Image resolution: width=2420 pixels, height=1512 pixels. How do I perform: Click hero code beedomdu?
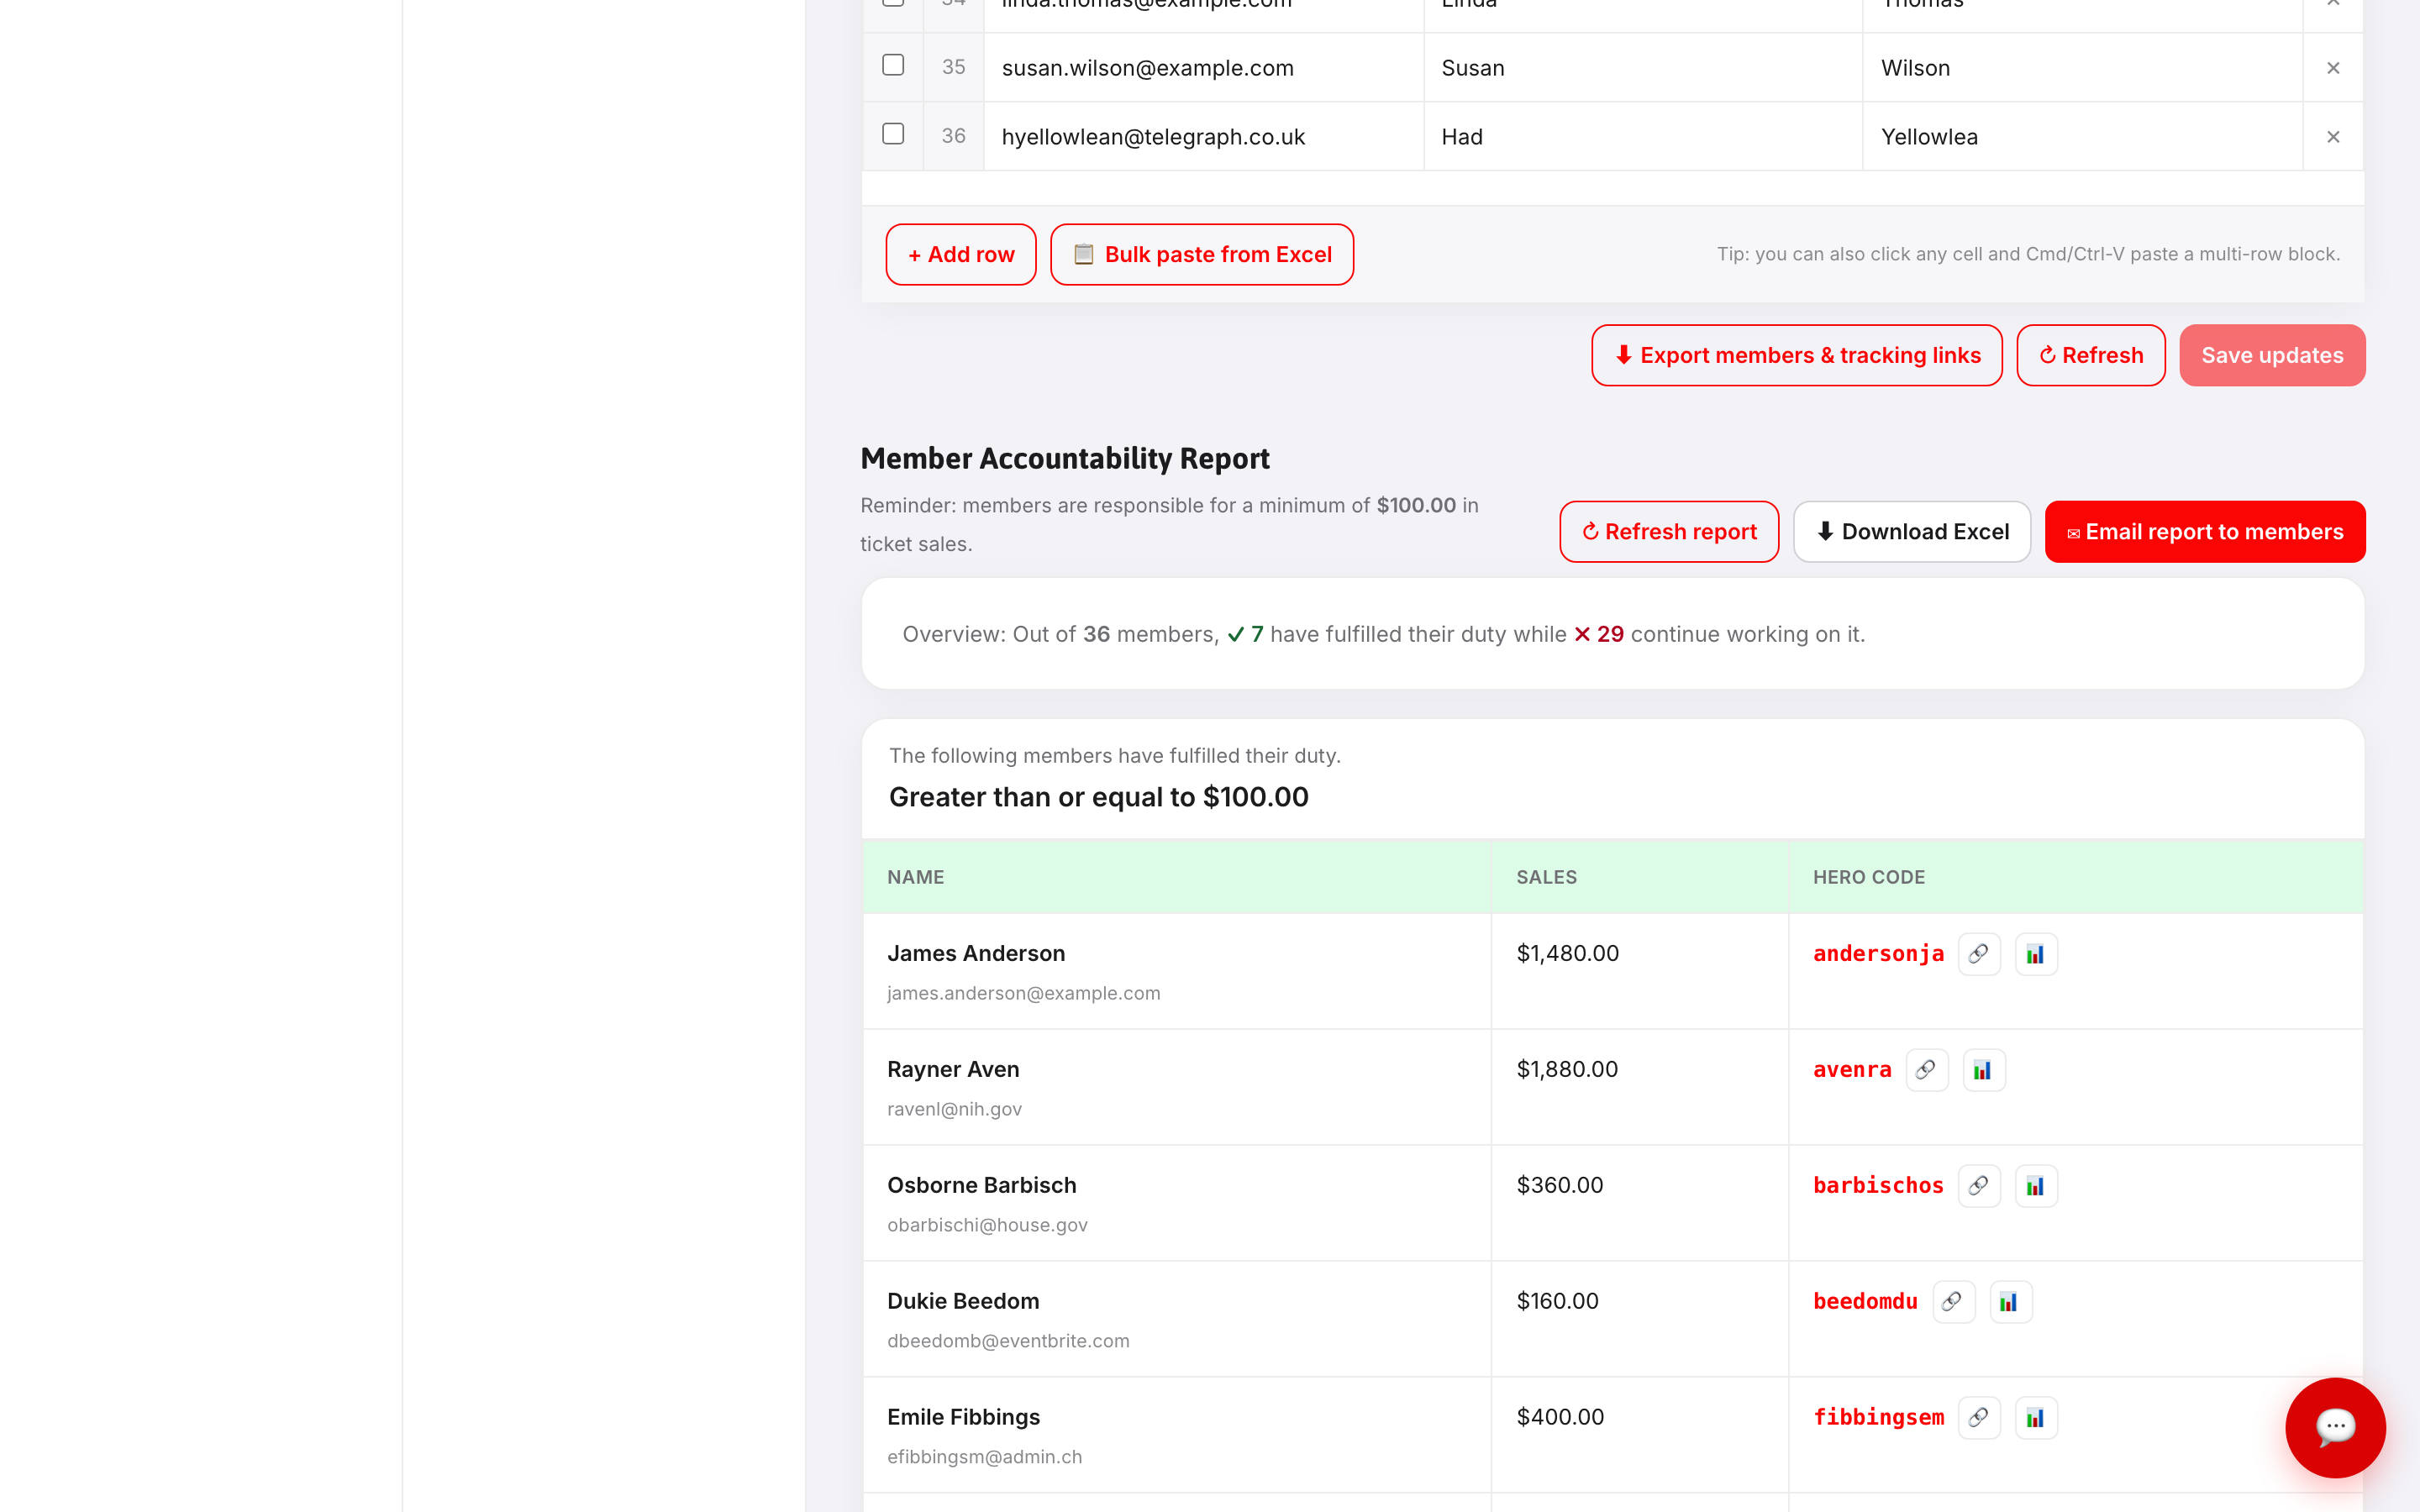pyautogui.click(x=1865, y=1302)
